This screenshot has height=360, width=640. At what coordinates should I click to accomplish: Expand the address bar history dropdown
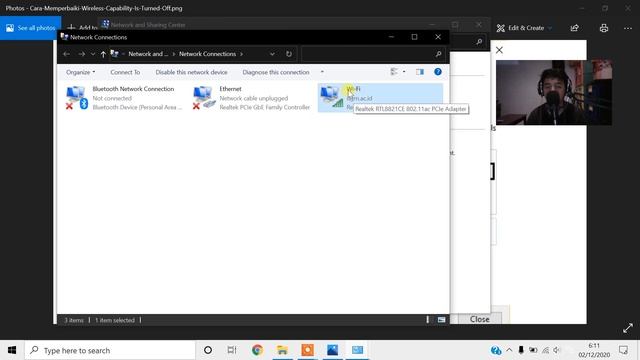[x=272, y=54]
